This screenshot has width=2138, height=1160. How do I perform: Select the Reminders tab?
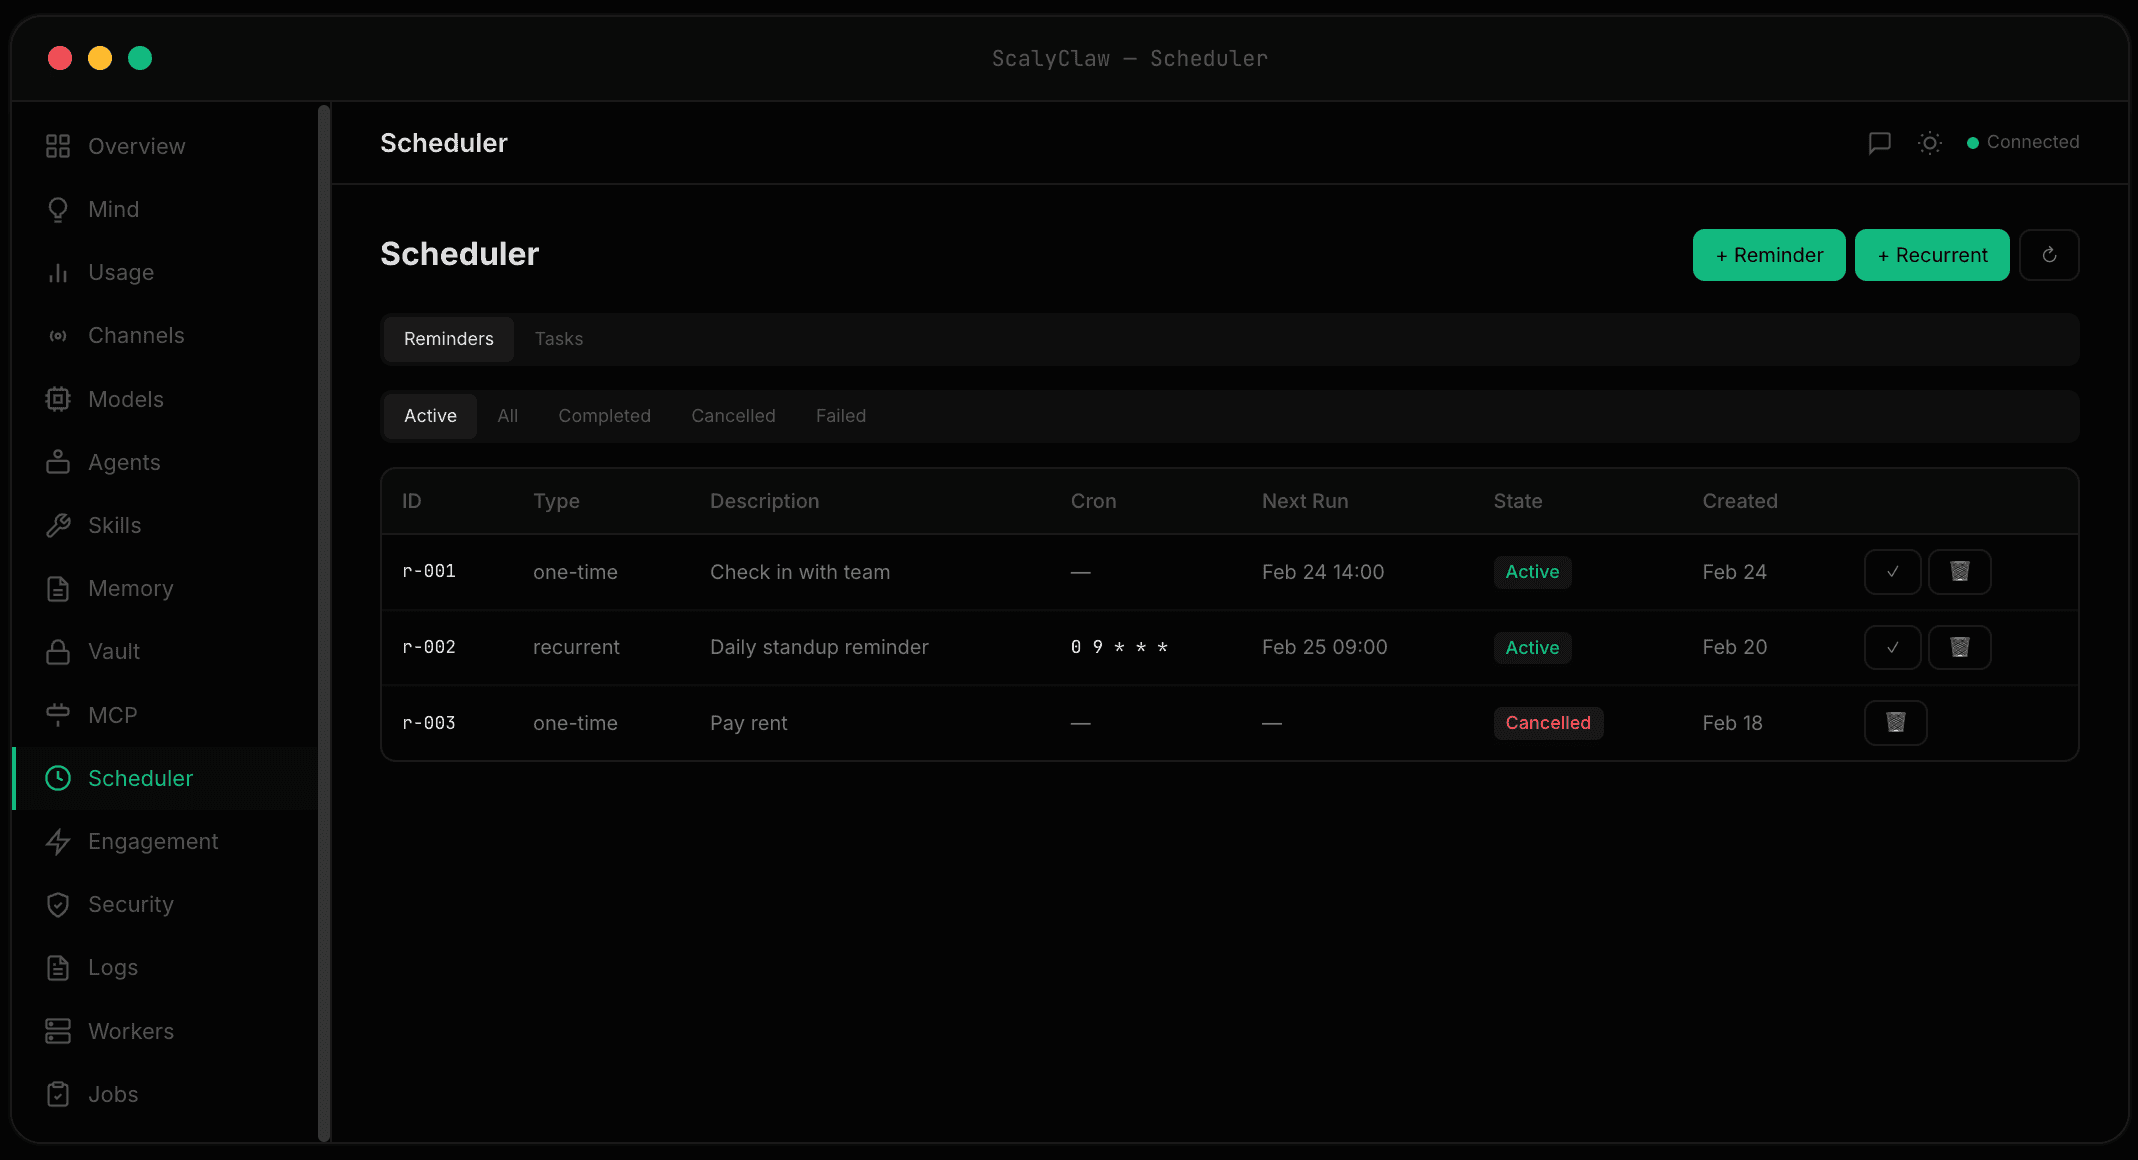click(x=448, y=339)
